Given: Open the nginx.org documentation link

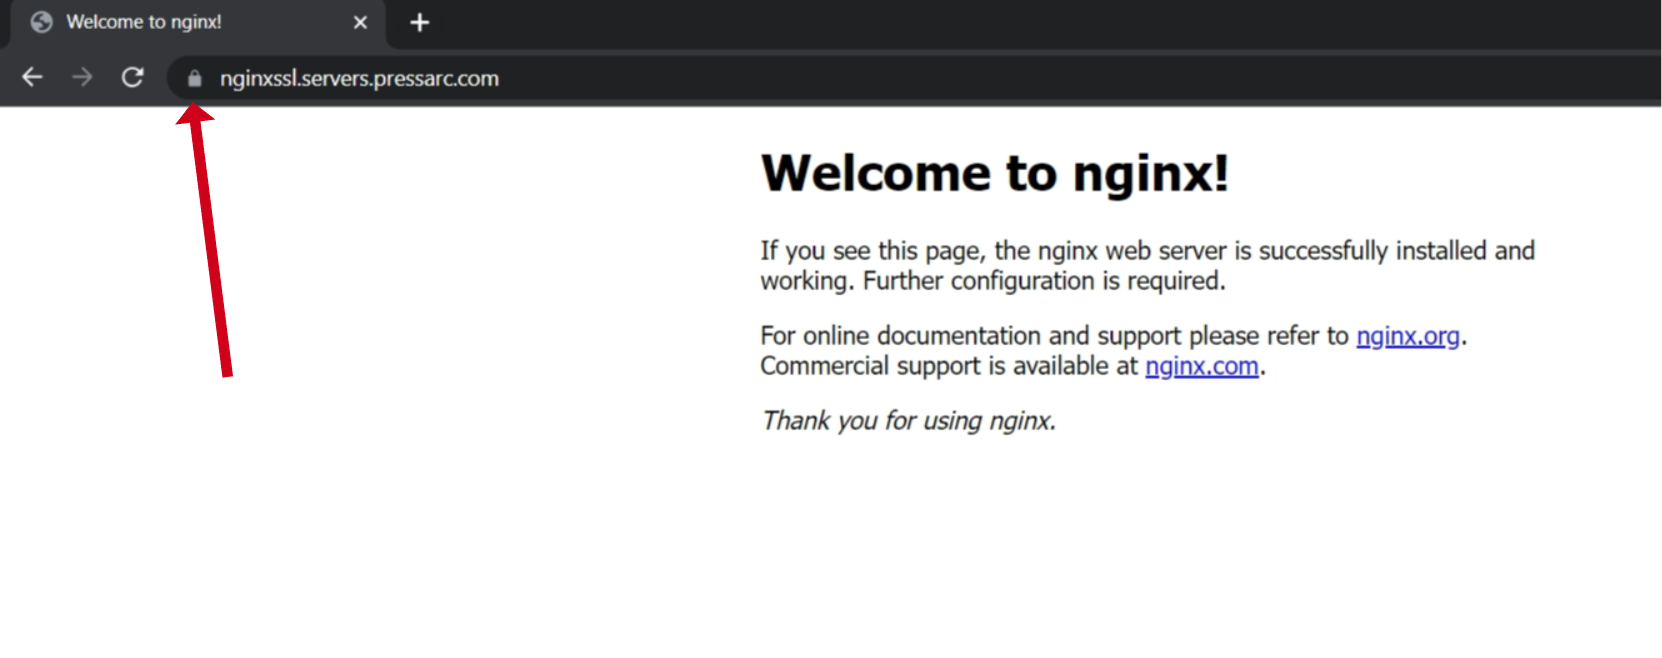Looking at the screenshot, I should pos(1407,336).
